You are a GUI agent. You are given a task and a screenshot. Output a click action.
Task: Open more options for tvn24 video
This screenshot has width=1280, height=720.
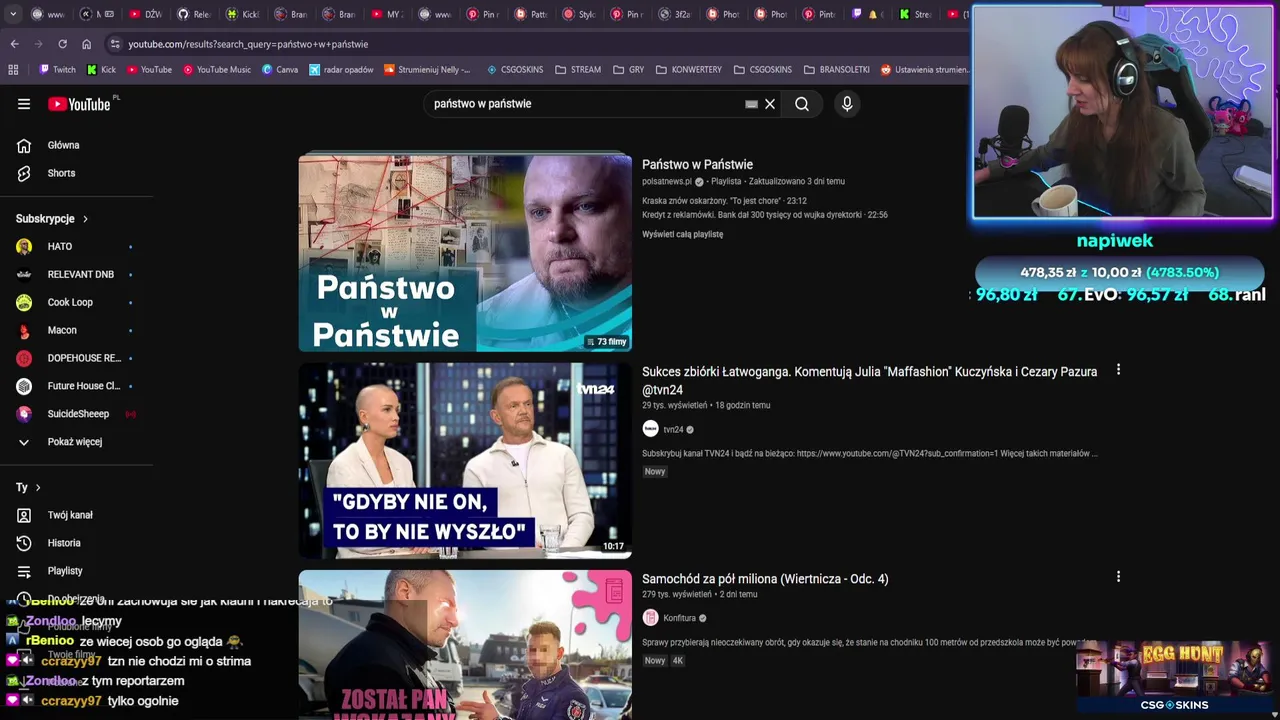tap(1118, 370)
